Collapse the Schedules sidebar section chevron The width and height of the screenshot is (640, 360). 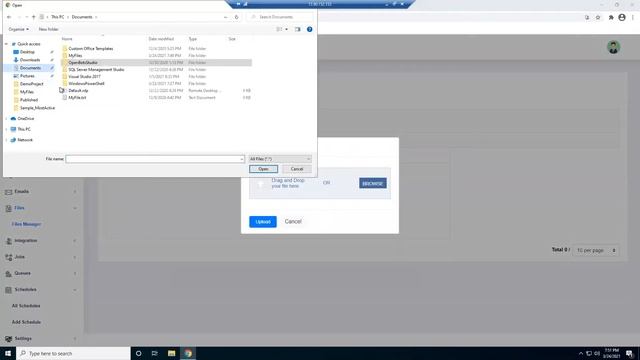click(x=75, y=290)
